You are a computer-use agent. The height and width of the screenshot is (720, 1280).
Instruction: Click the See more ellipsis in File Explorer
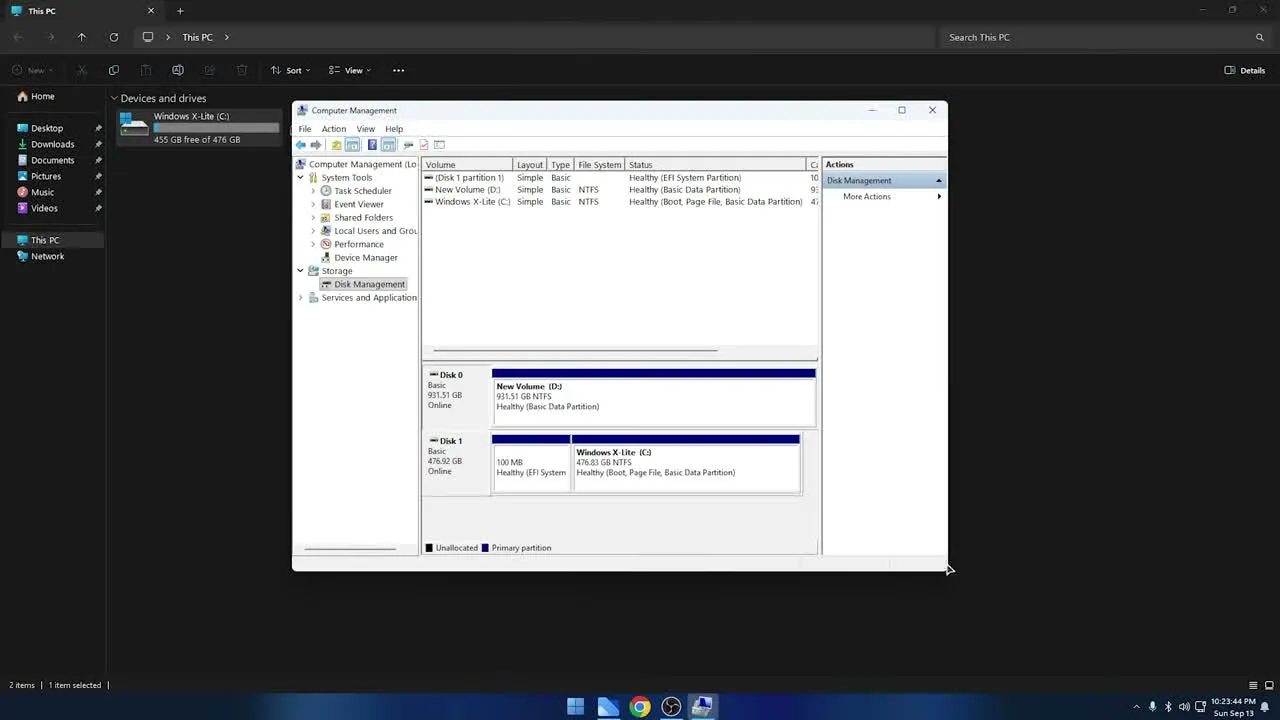(x=398, y=71)
